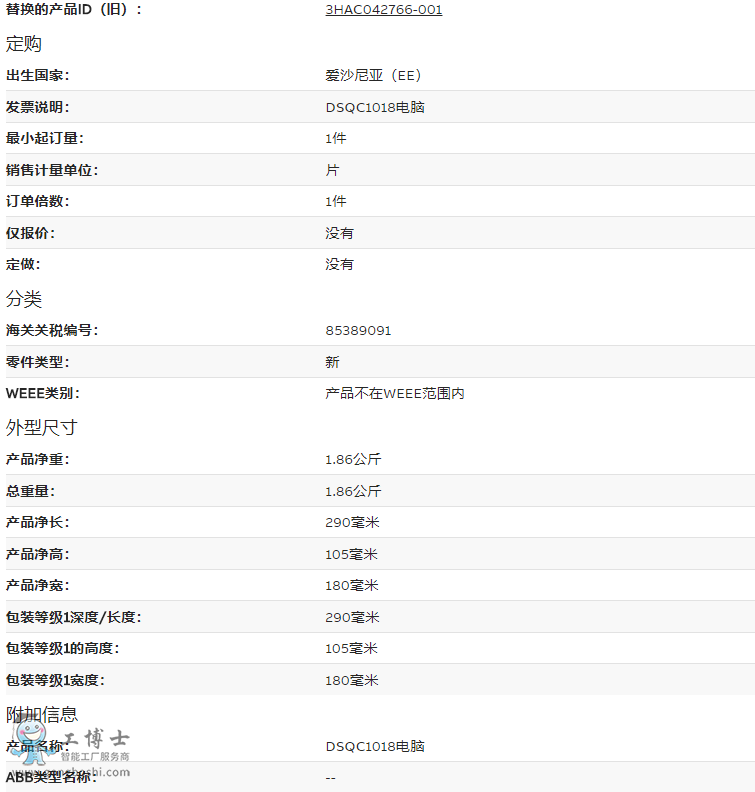Select the 零件类型 value 新
755x792 pixels.
[332, 362]
